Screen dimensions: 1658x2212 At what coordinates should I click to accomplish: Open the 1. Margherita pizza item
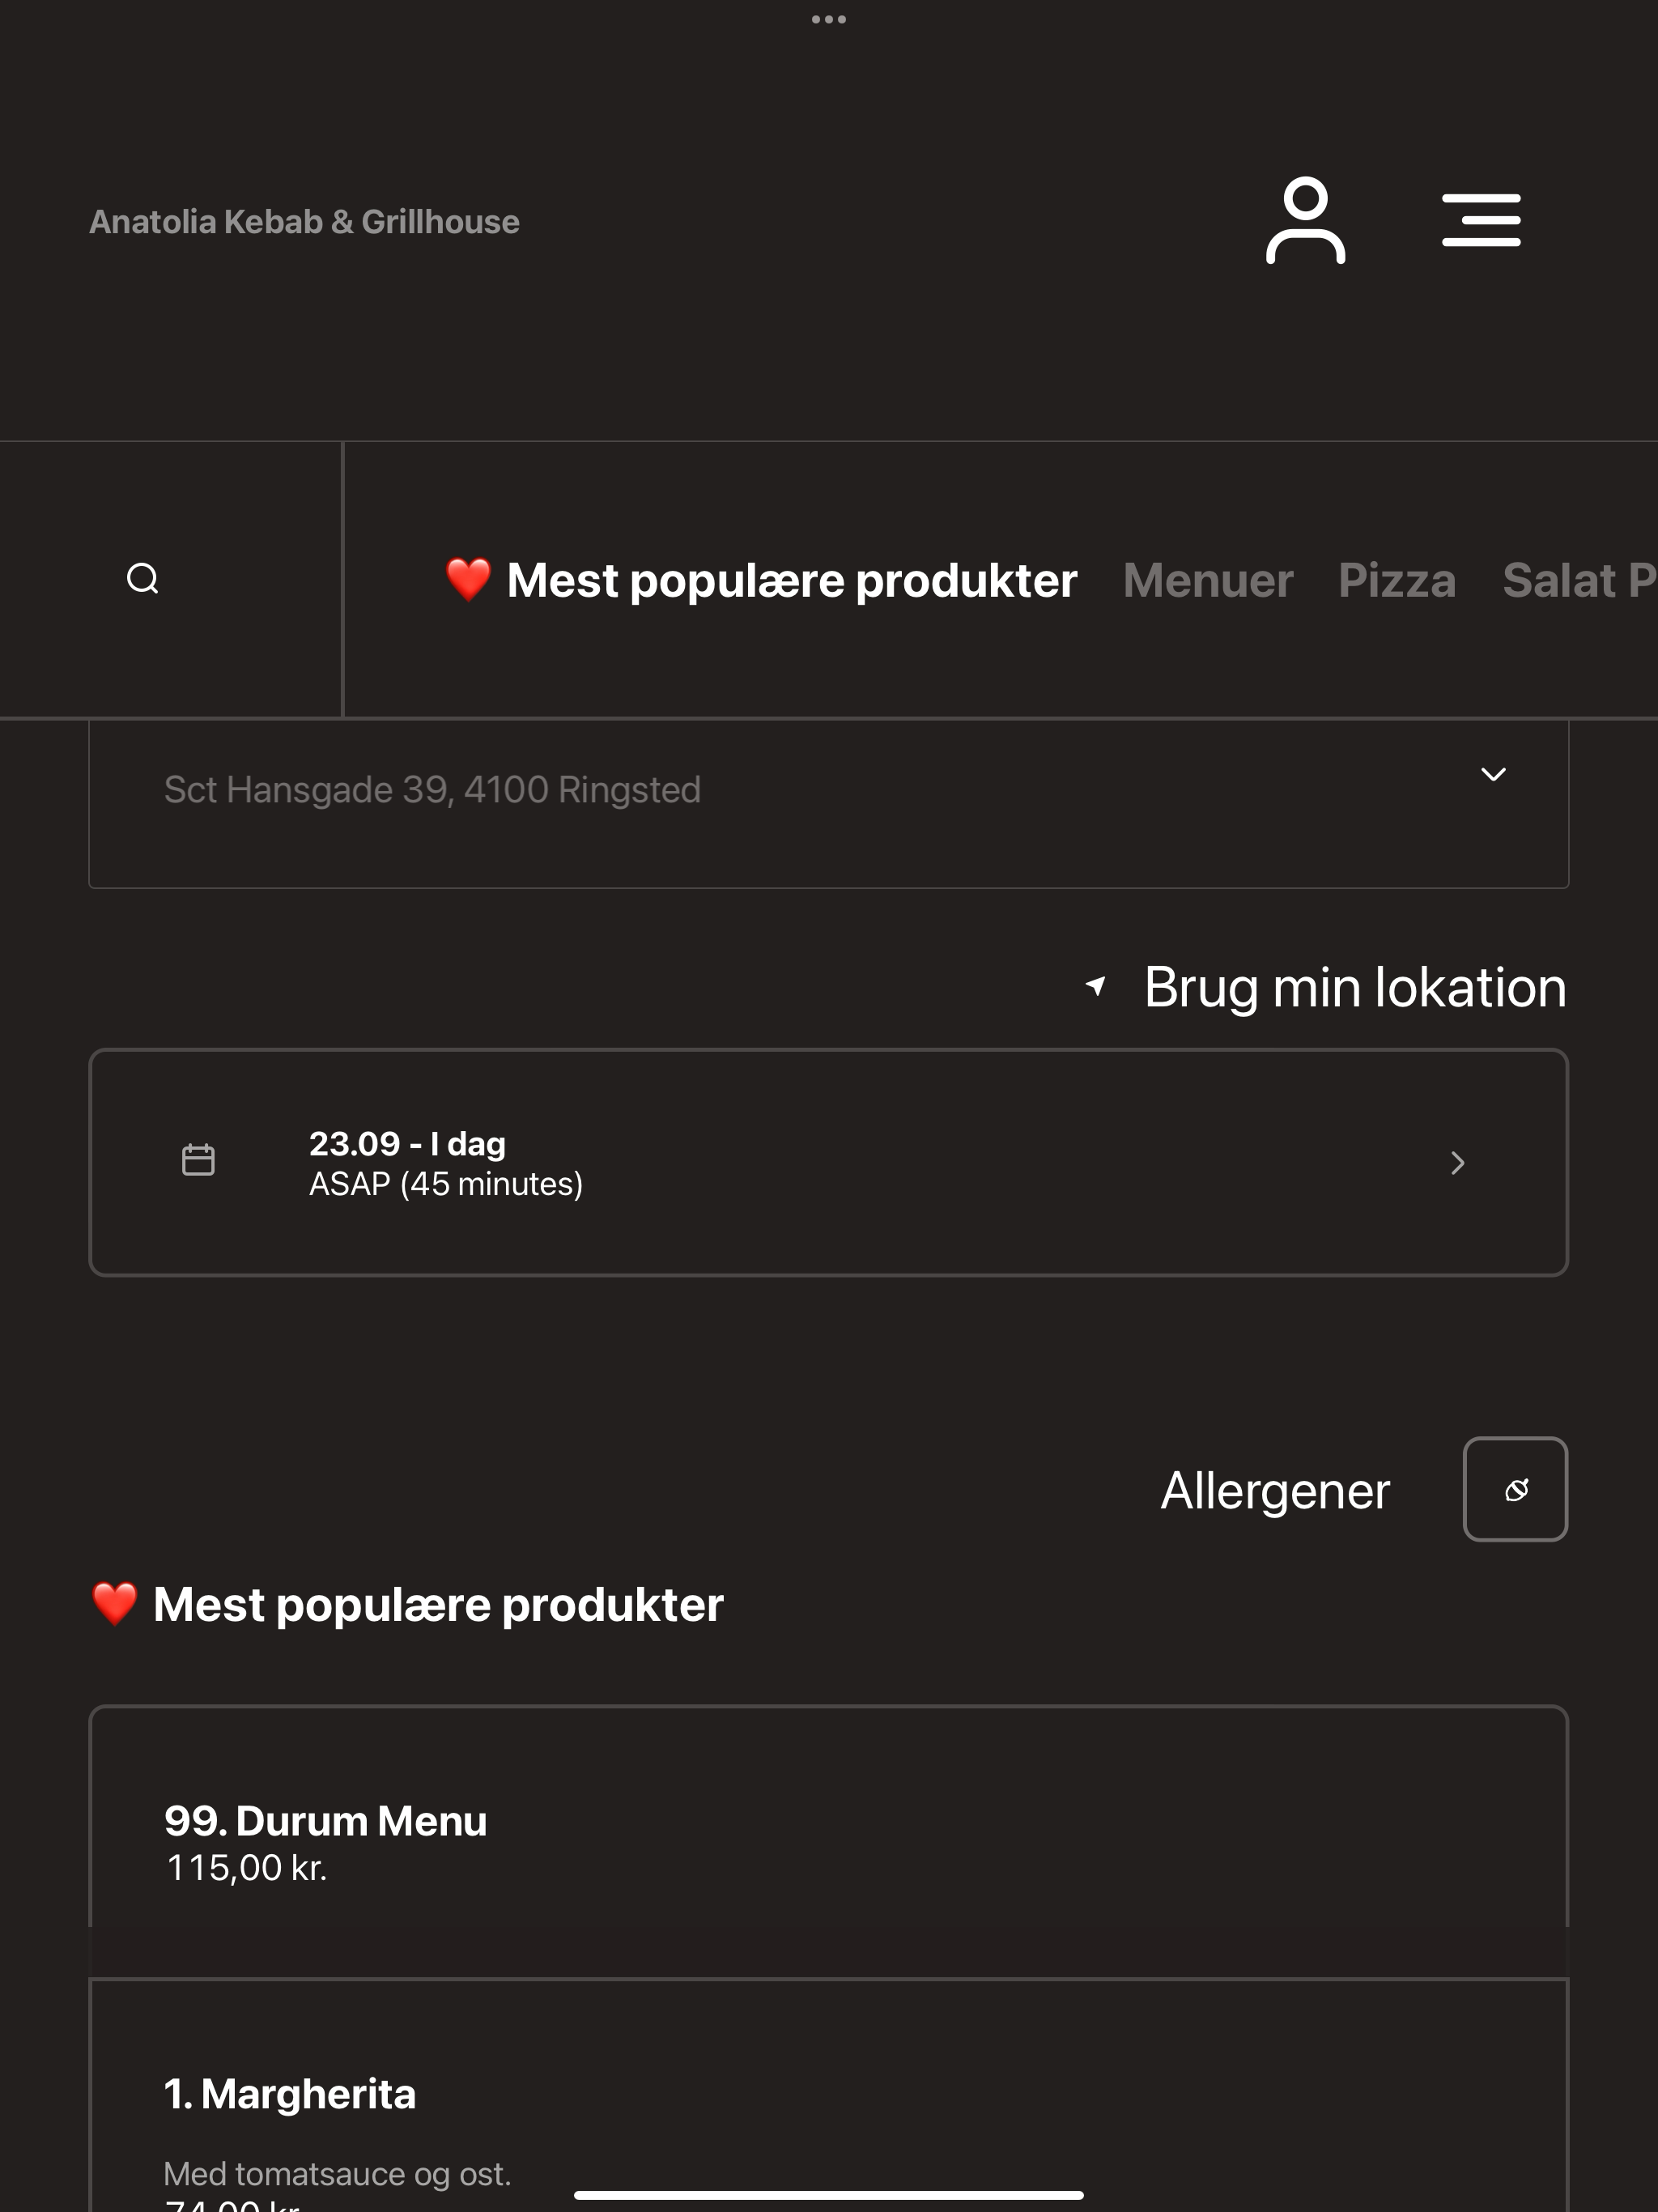click(829, 2096)
